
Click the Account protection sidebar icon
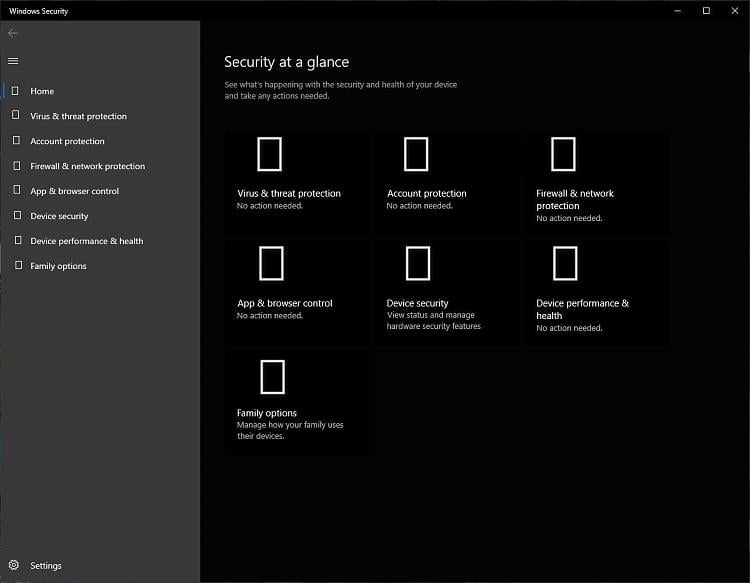pyautogui.click(x=16, y=141)
